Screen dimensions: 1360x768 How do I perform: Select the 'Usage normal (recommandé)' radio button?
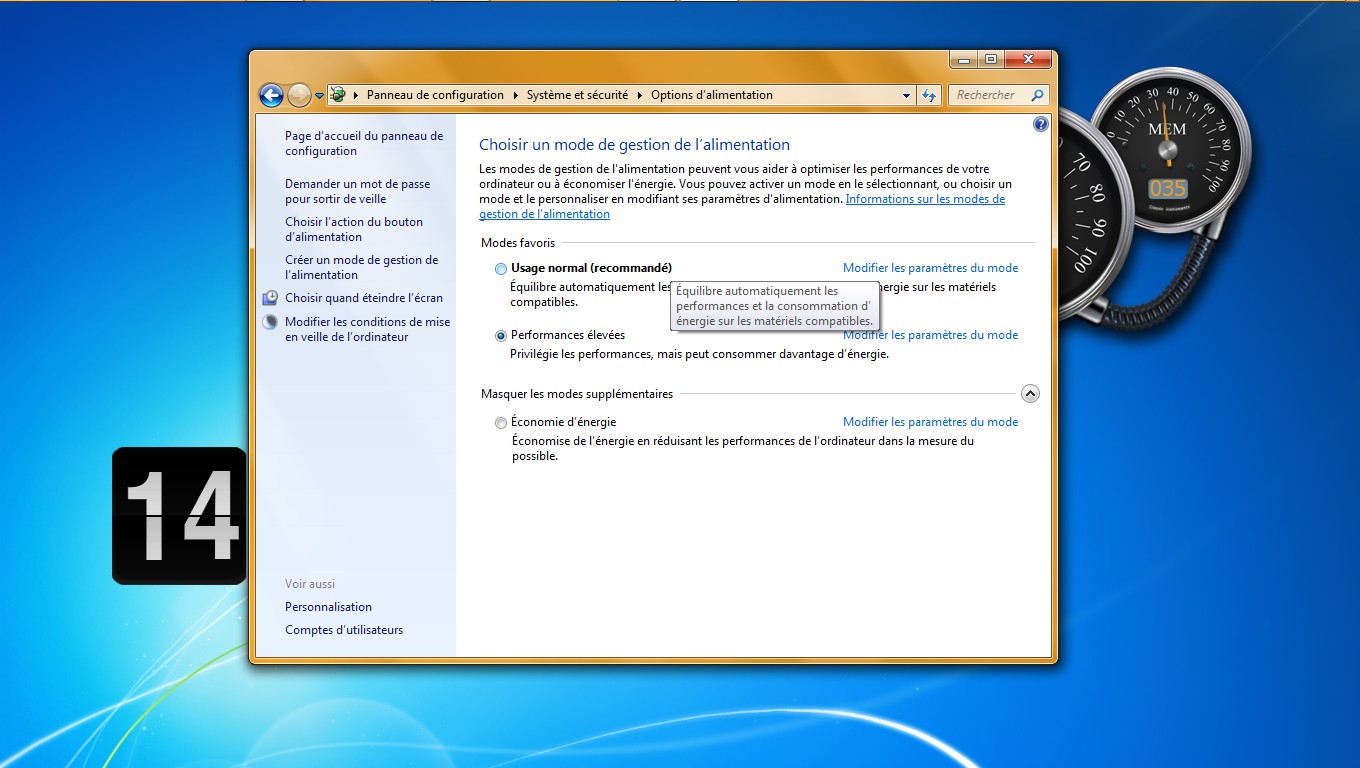(x=501, y=269)
